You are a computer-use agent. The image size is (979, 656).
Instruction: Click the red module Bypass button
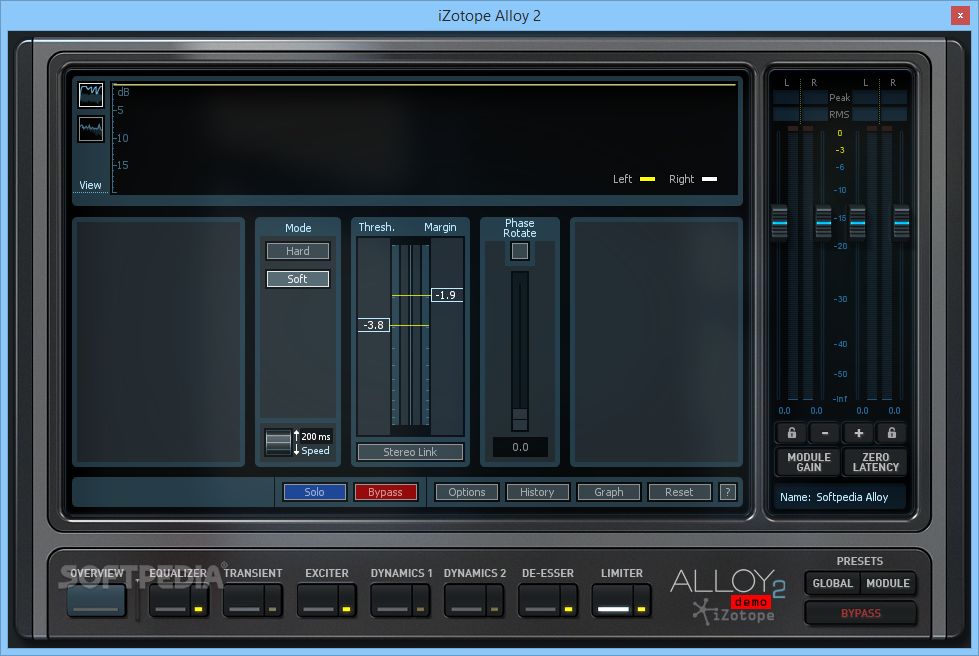386,492
